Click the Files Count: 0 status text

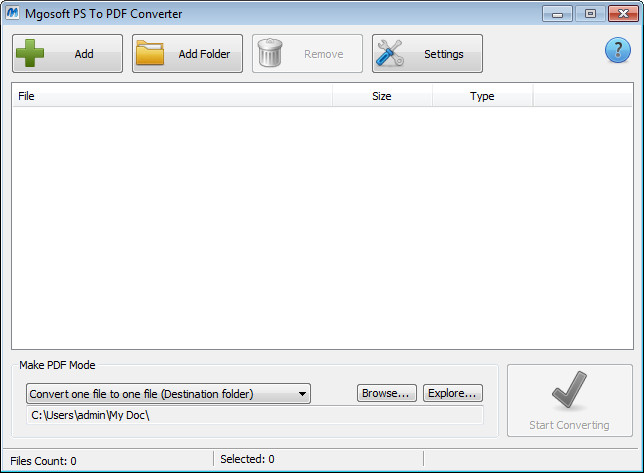(43, 461)
